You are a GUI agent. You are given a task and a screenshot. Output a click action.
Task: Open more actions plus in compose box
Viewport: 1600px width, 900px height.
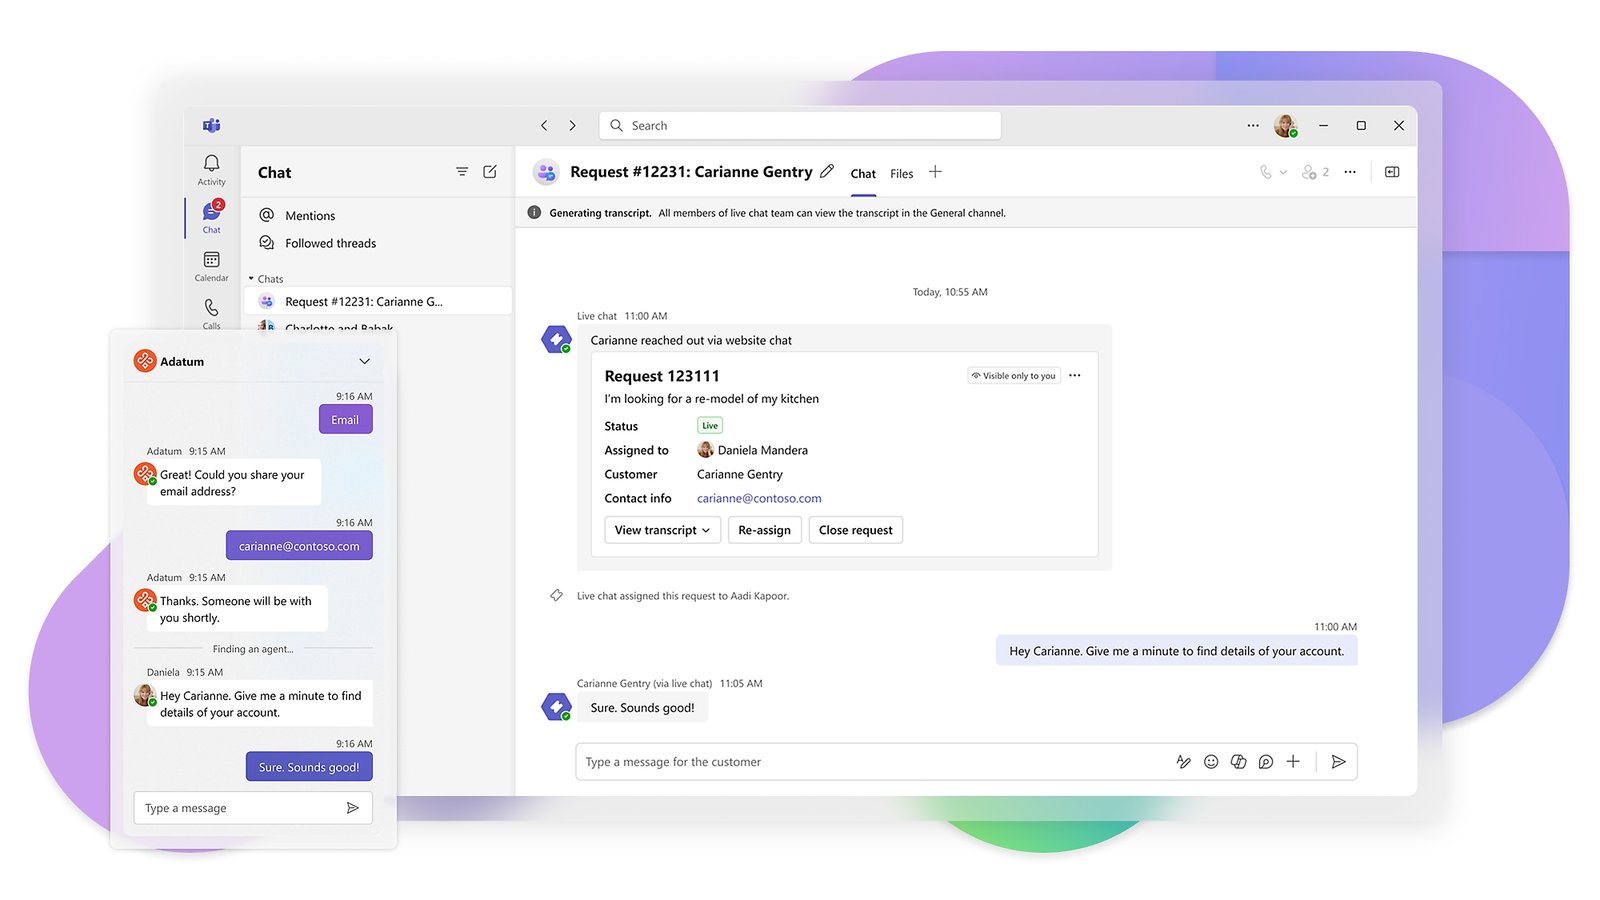point(1293,762)
